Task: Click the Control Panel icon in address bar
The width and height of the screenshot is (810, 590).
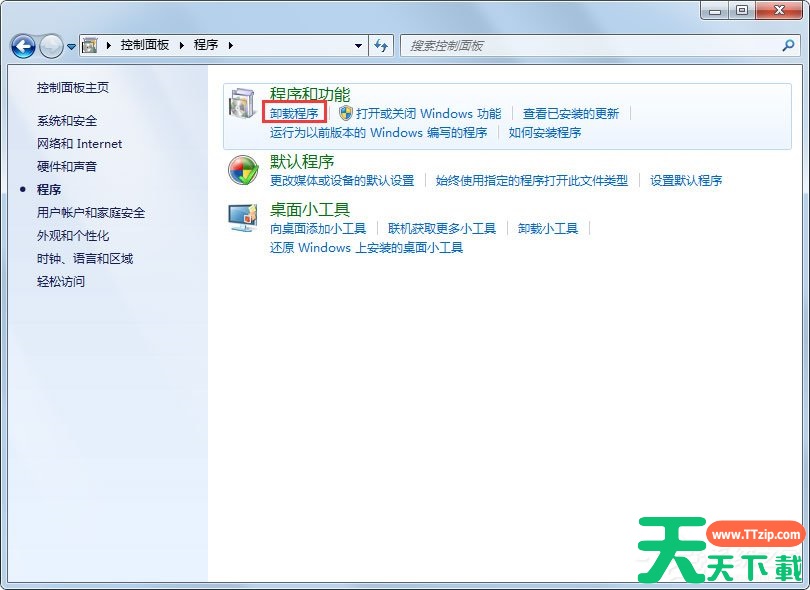Action: click(x=90, y=45)
